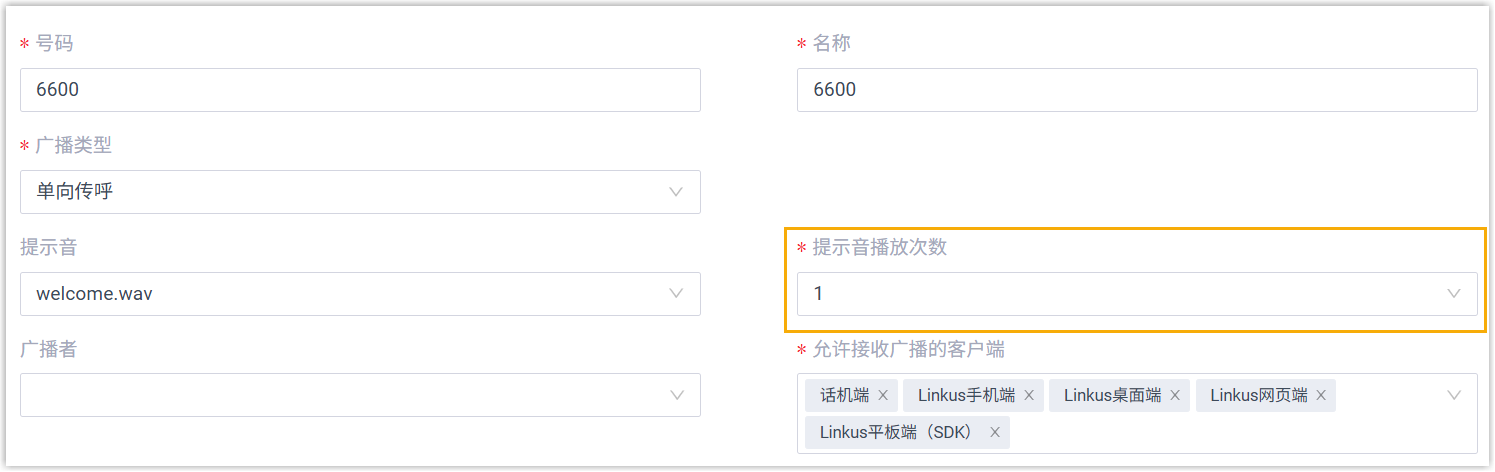Select the 单向传呼 broadcast type box
Image resolution: width=1495 pixels, height=472 pixels.
[340, 192]
